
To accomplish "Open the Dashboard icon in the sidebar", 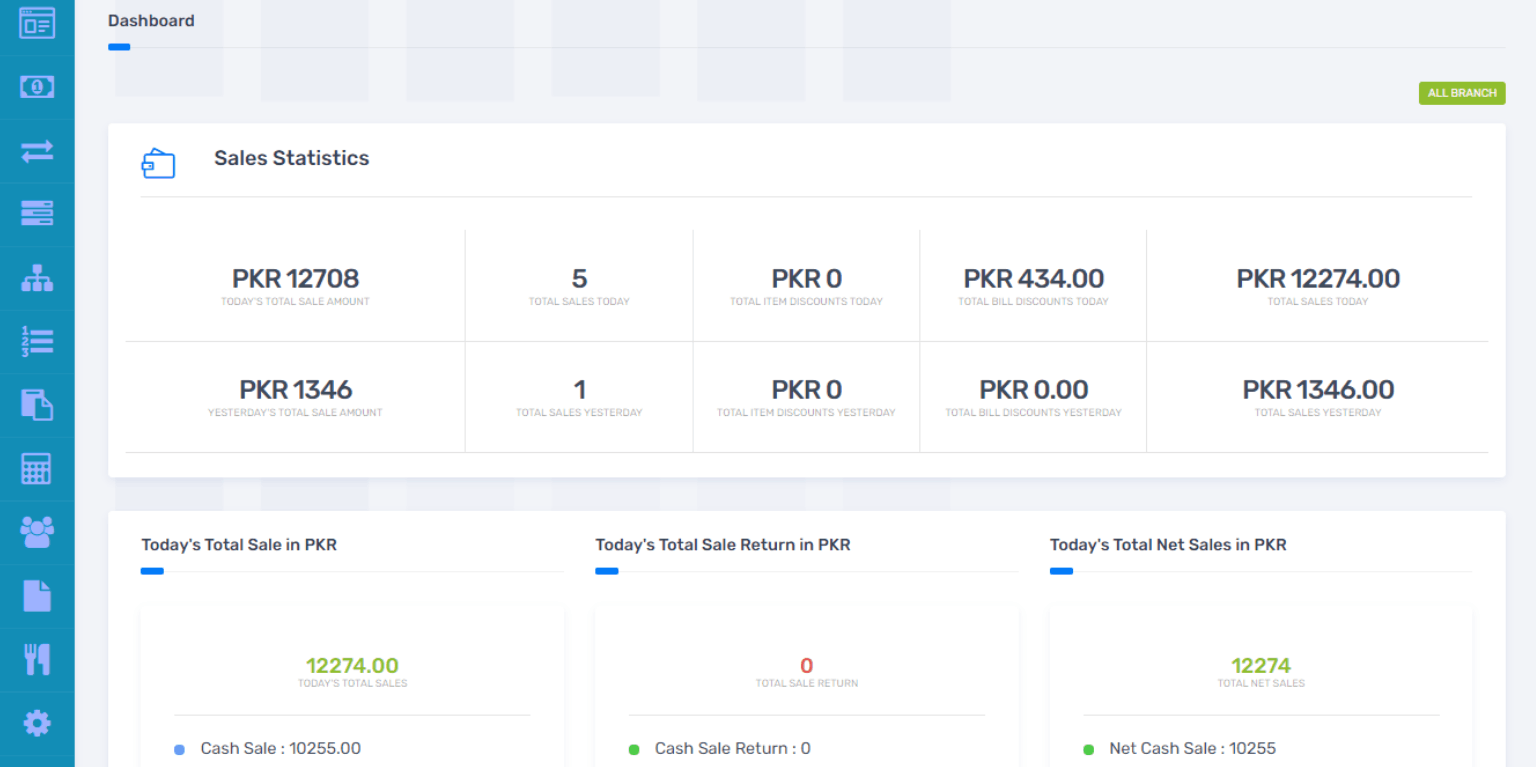I will click(37, 23).
